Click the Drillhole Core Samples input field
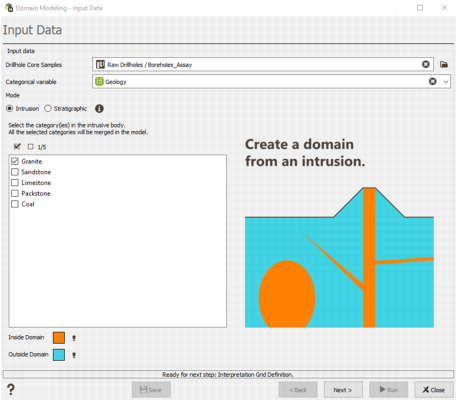The height and width of the screenshot is (400, 456). [263, 64]
